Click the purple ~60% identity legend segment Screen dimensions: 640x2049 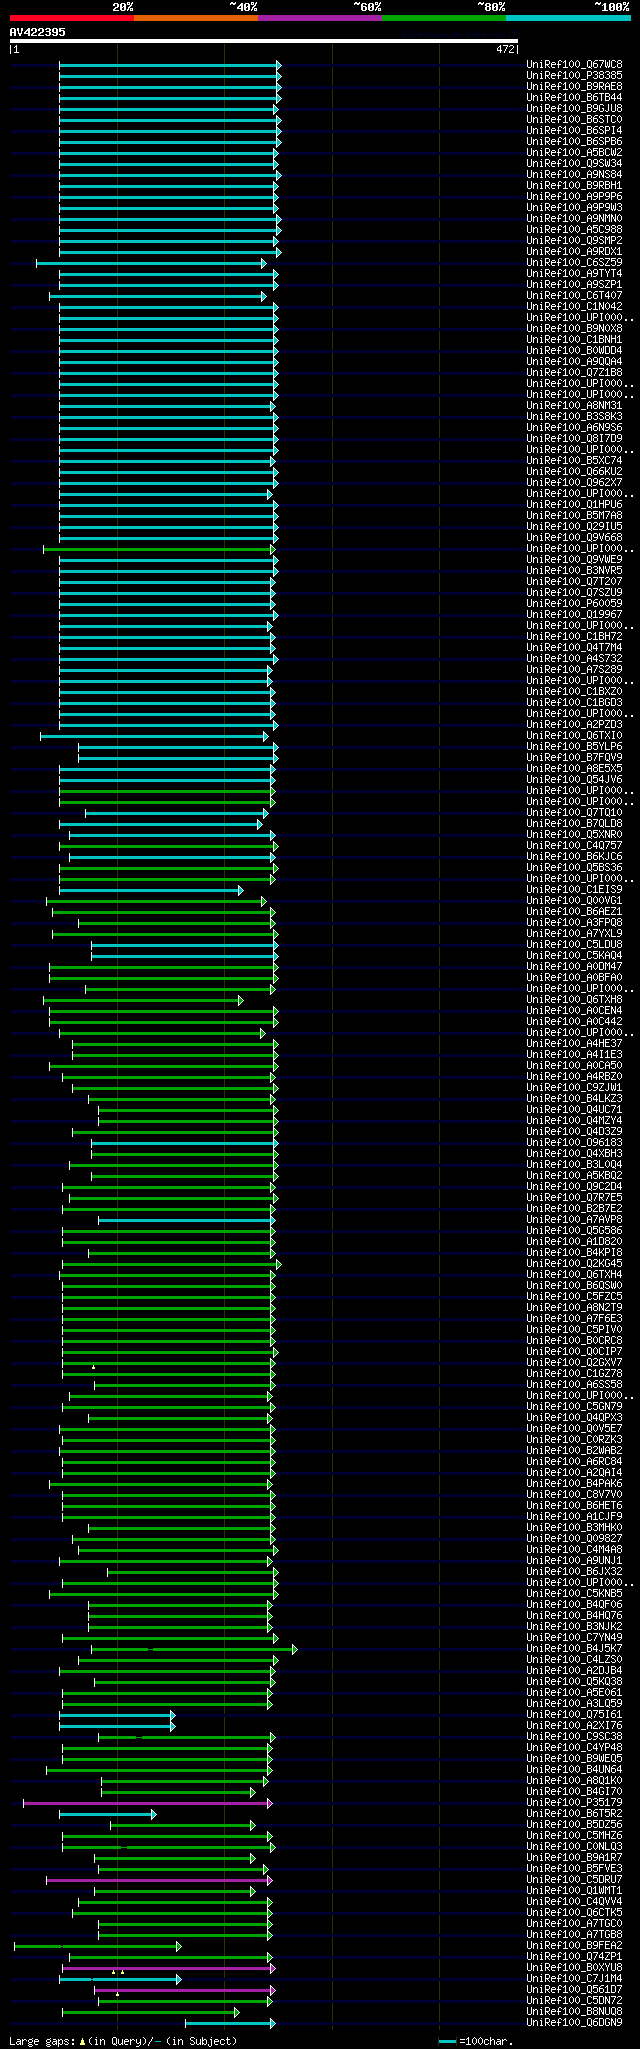tap(319, 18)
